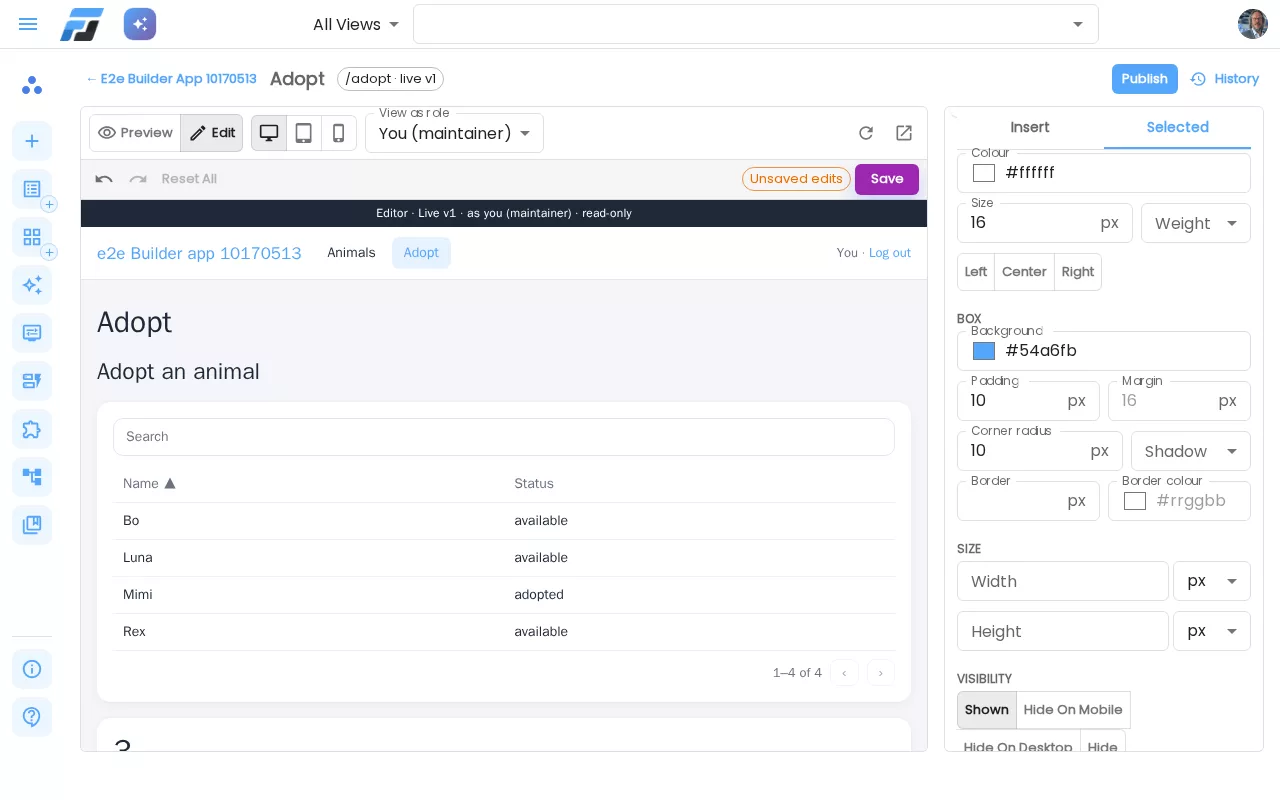Open the page History
1280x800 pixels.
[x=1224, y=79]
